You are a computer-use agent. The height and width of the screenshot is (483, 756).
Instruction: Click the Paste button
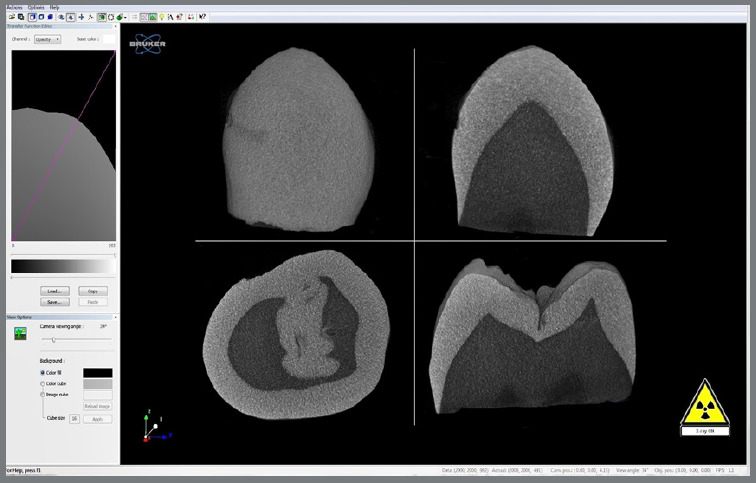(x=93, y=302)
